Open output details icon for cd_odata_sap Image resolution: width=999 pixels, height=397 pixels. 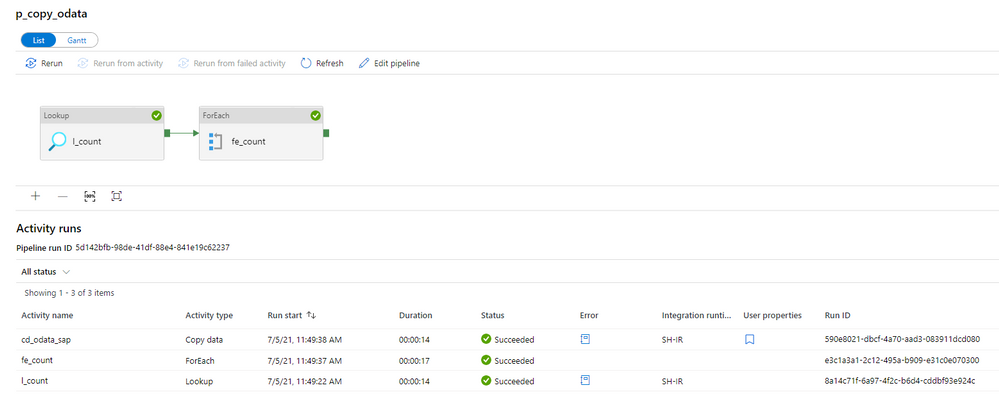[x=585, y=339]
